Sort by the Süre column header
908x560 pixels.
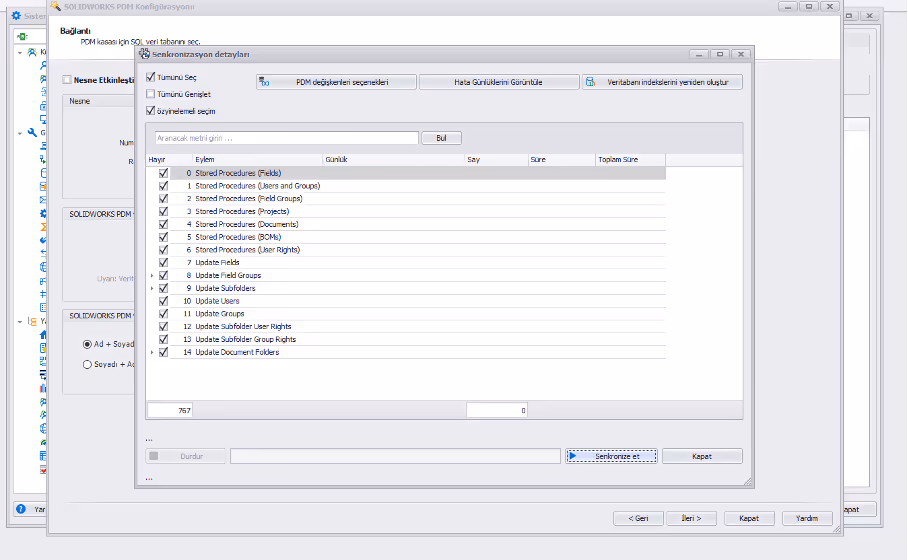click(562, 159)
